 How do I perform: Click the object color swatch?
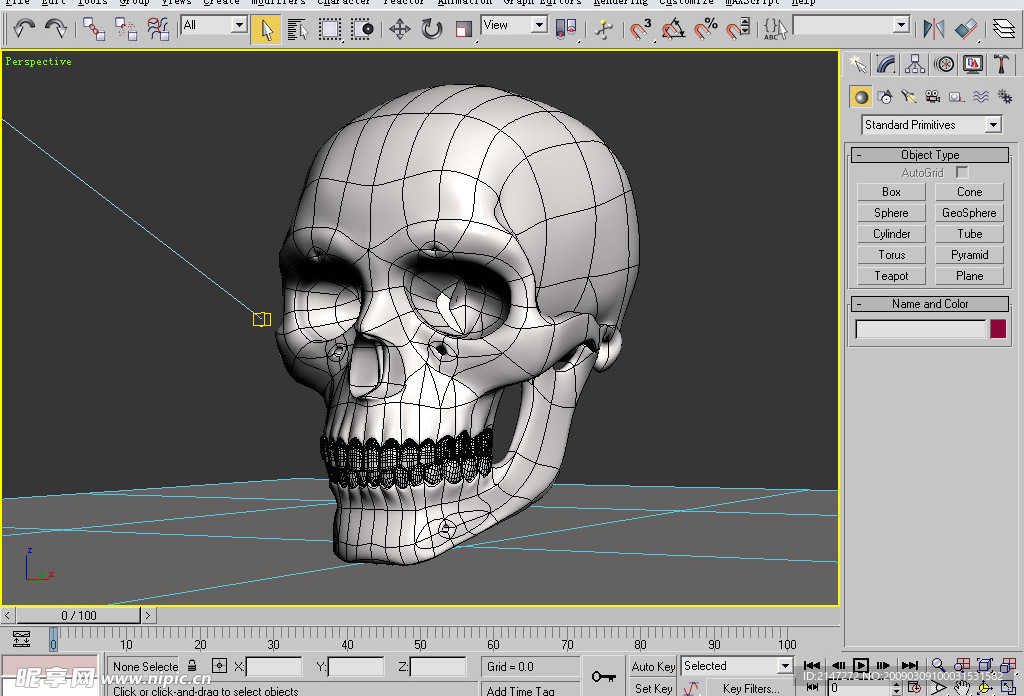point(998,328)
